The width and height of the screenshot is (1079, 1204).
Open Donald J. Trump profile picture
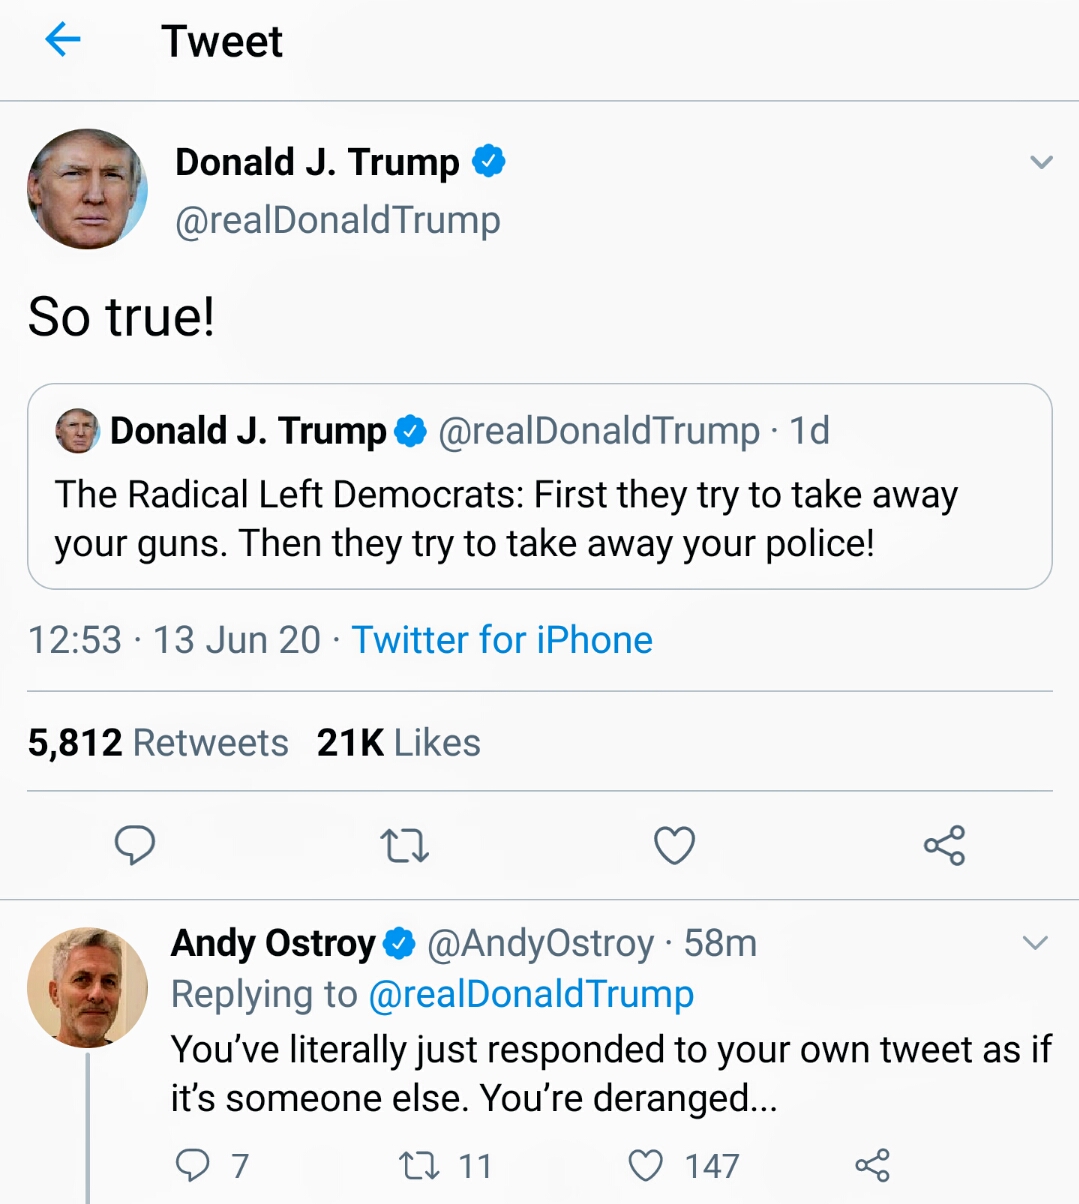(88, 189)
